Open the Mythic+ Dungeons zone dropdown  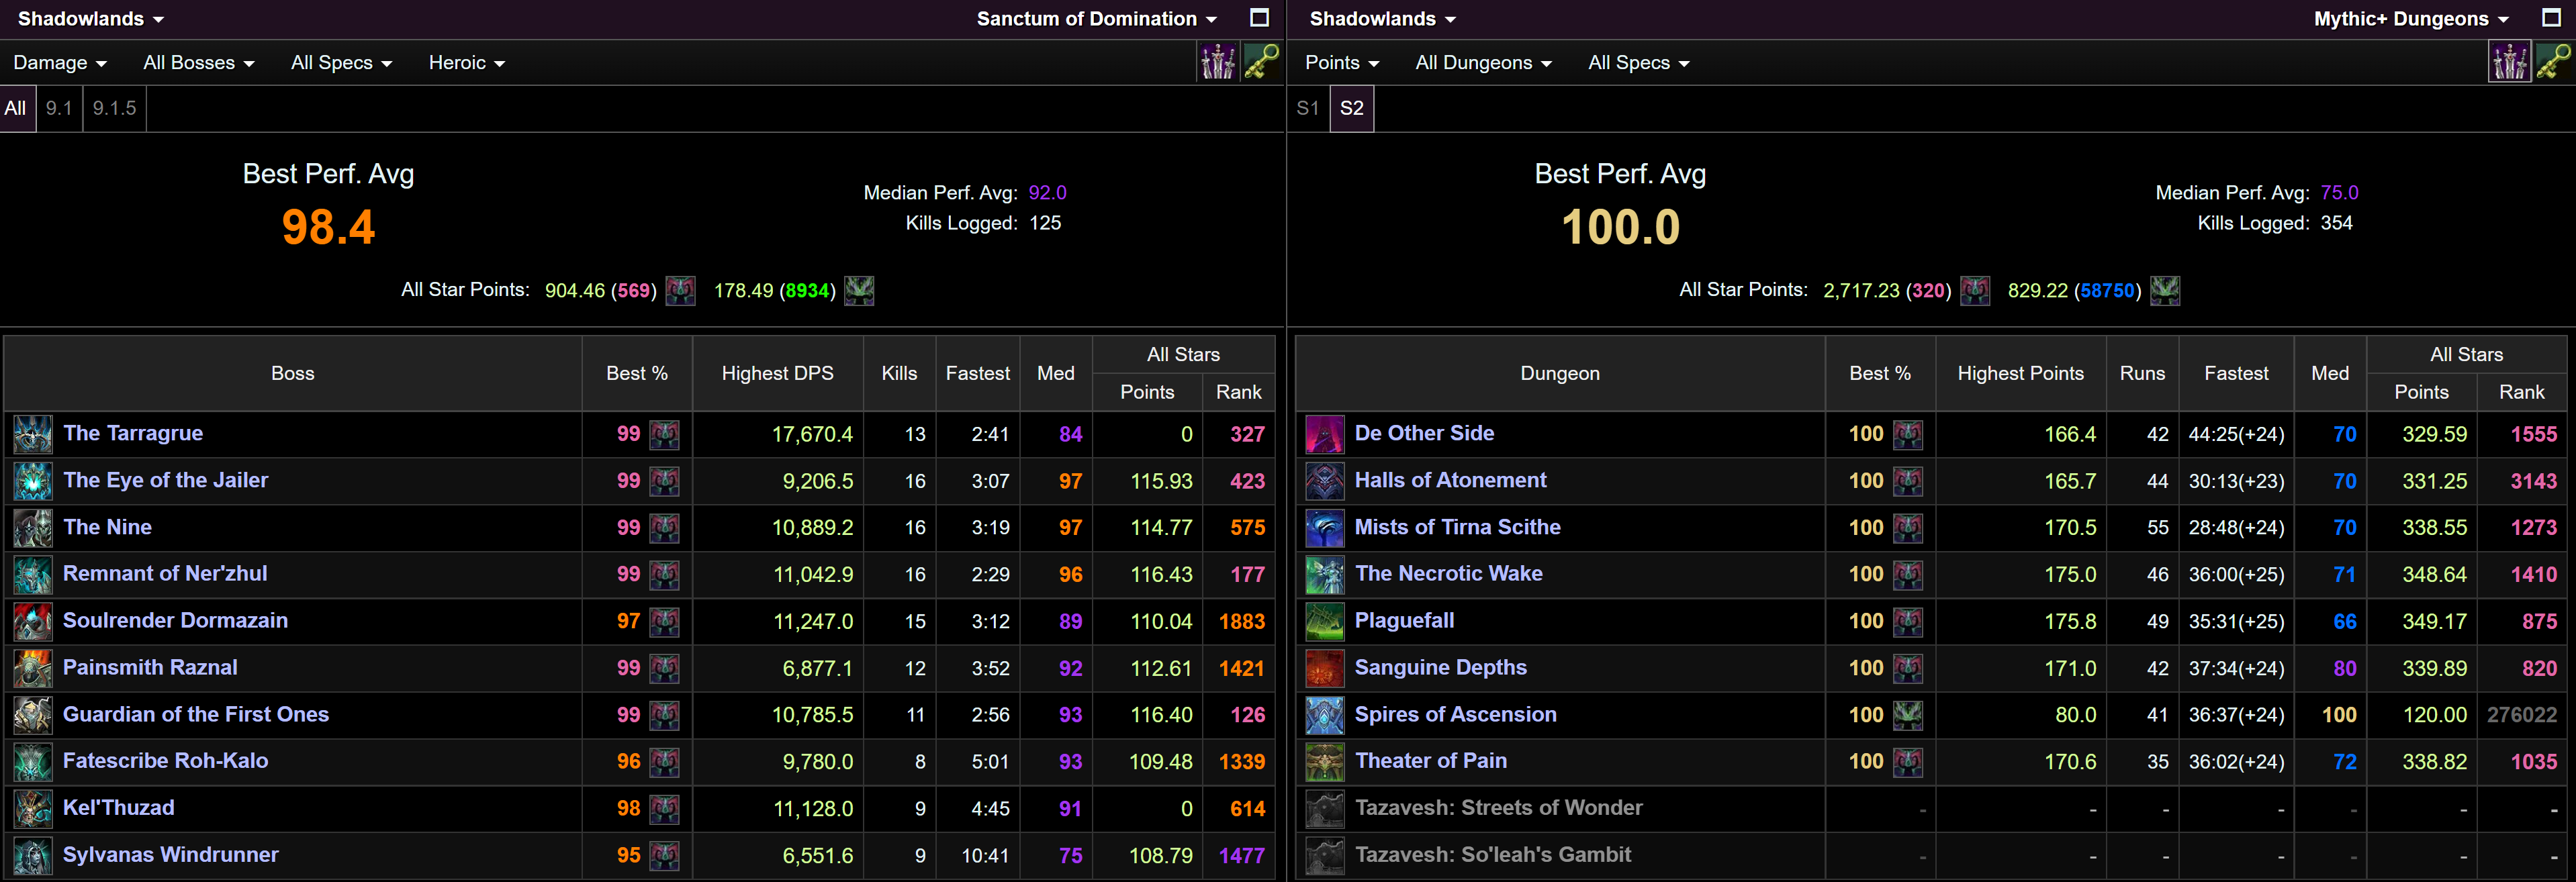[2411, 19]
